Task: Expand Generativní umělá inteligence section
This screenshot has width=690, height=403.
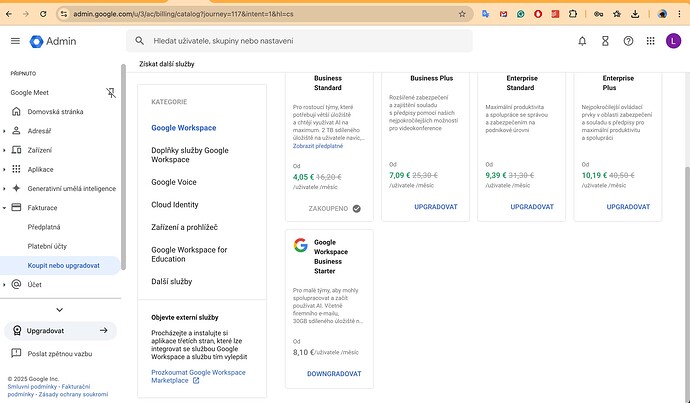Action: coord(4,189)
